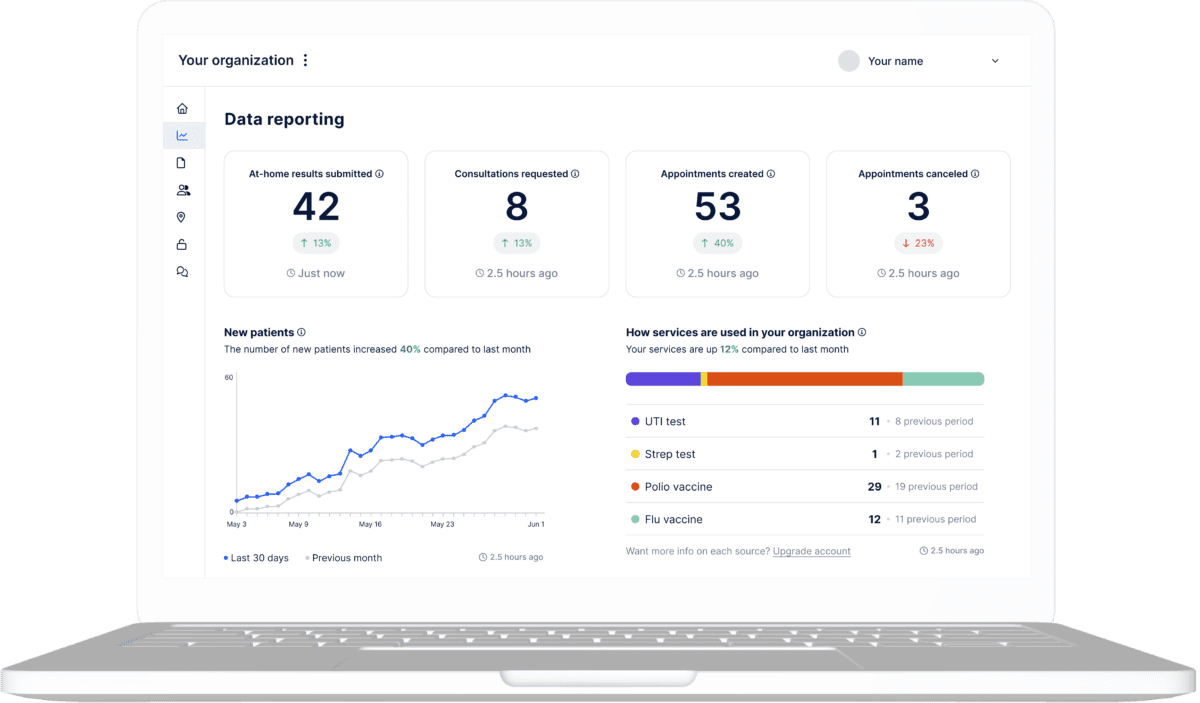1200x703 pixels.
Task: Click info icon beside At-home results submitted
Action: (380, 174)
